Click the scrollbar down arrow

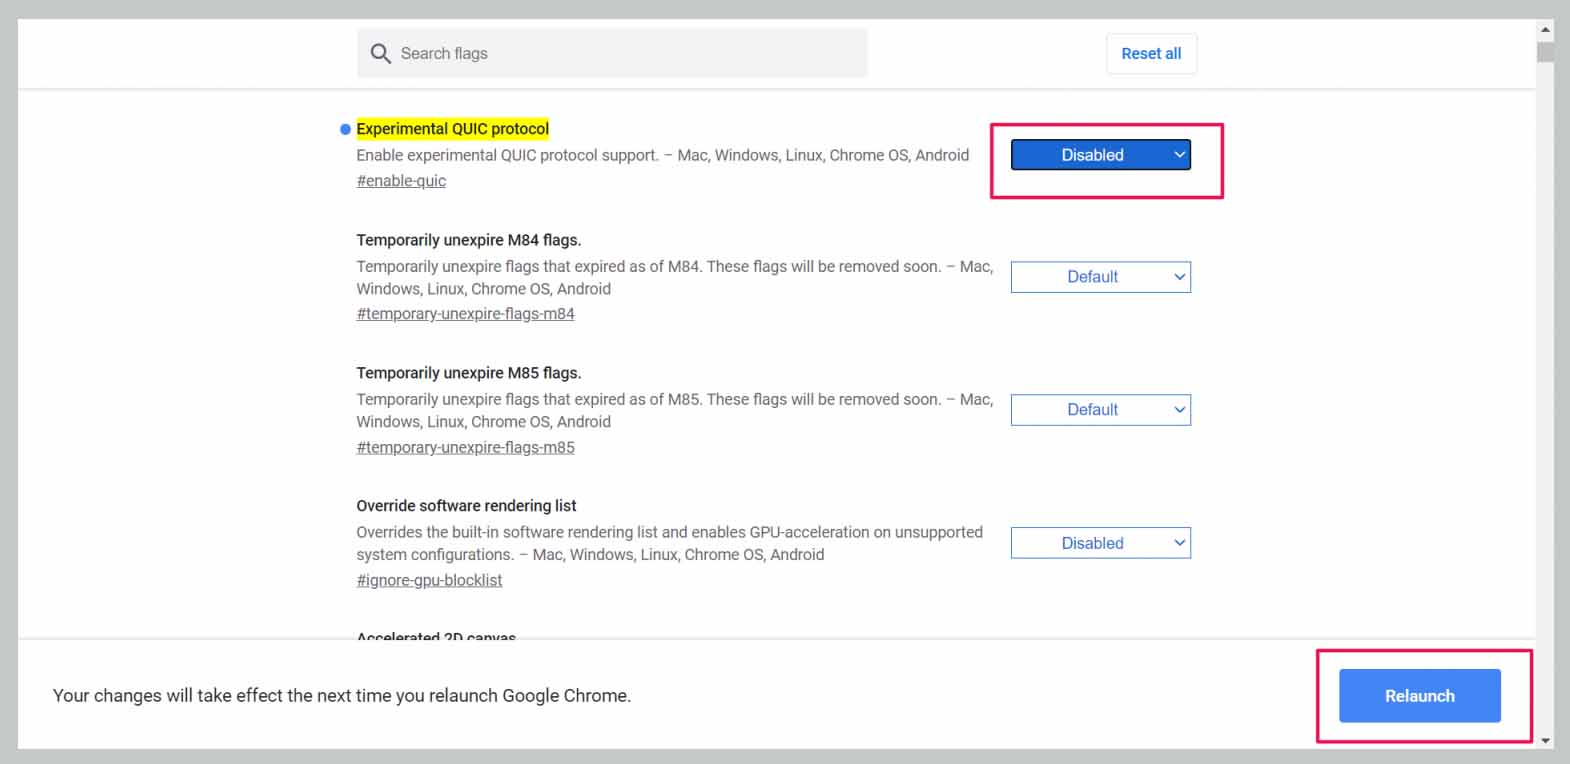(x=1545, y=741)
